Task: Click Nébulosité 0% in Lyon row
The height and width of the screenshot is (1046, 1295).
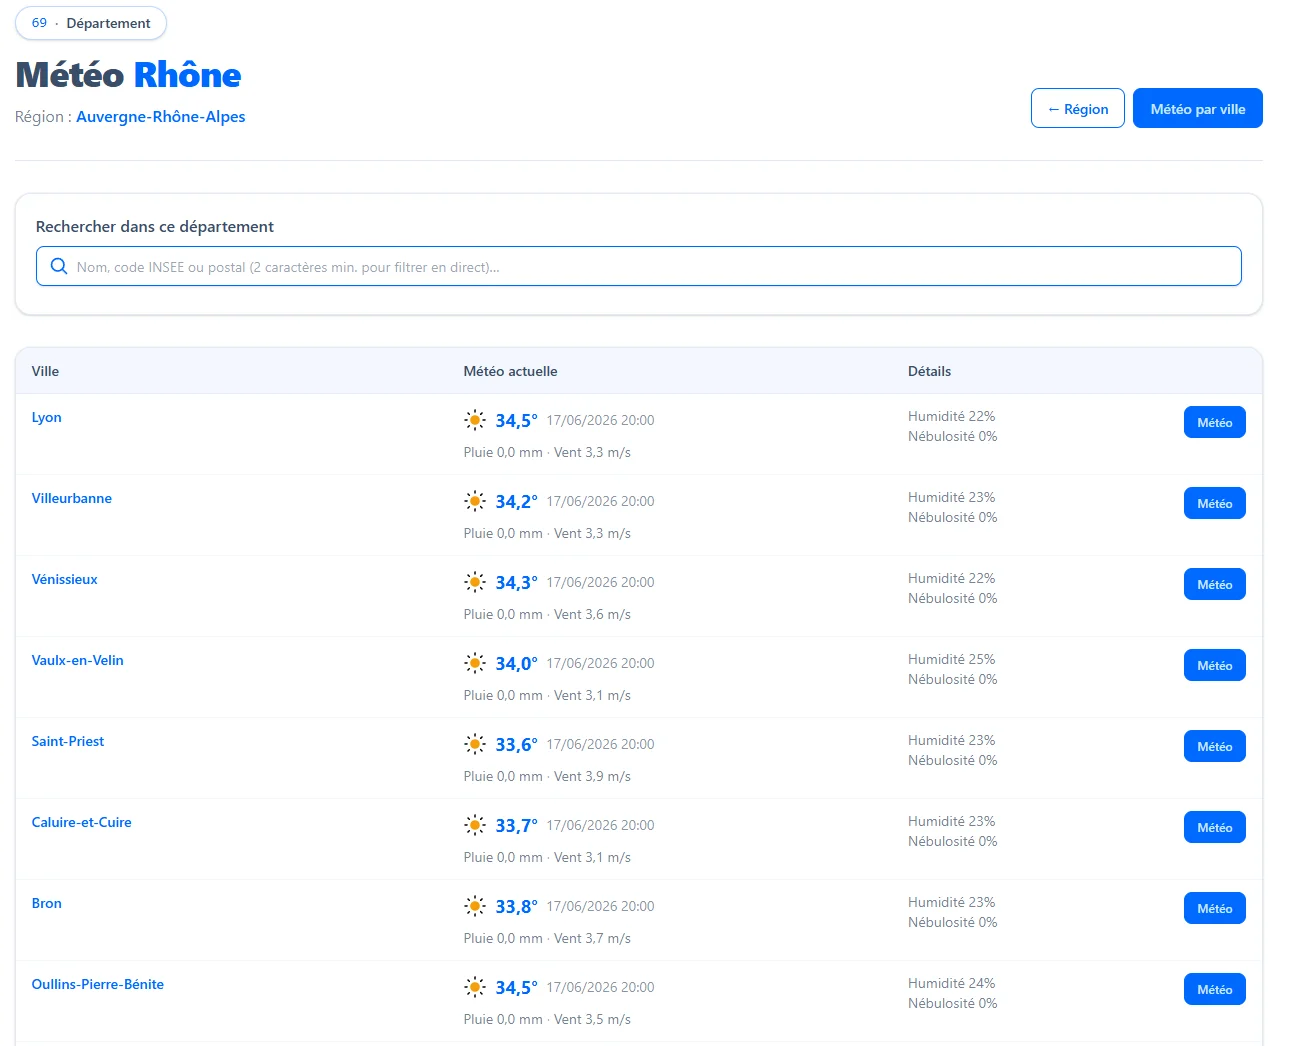Action: [x=953, y=436]
